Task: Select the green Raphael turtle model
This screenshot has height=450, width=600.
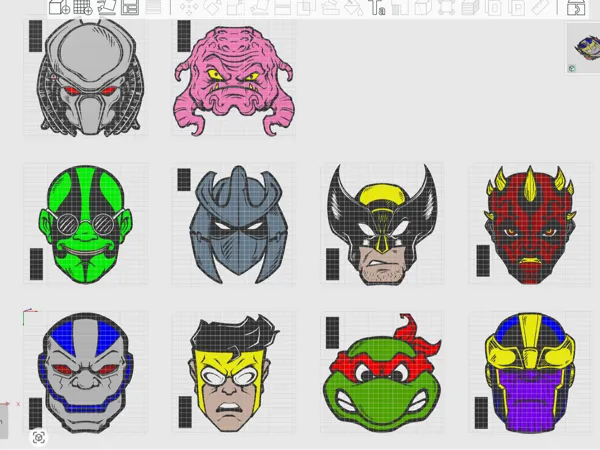Action: click(x=382, y=373)
